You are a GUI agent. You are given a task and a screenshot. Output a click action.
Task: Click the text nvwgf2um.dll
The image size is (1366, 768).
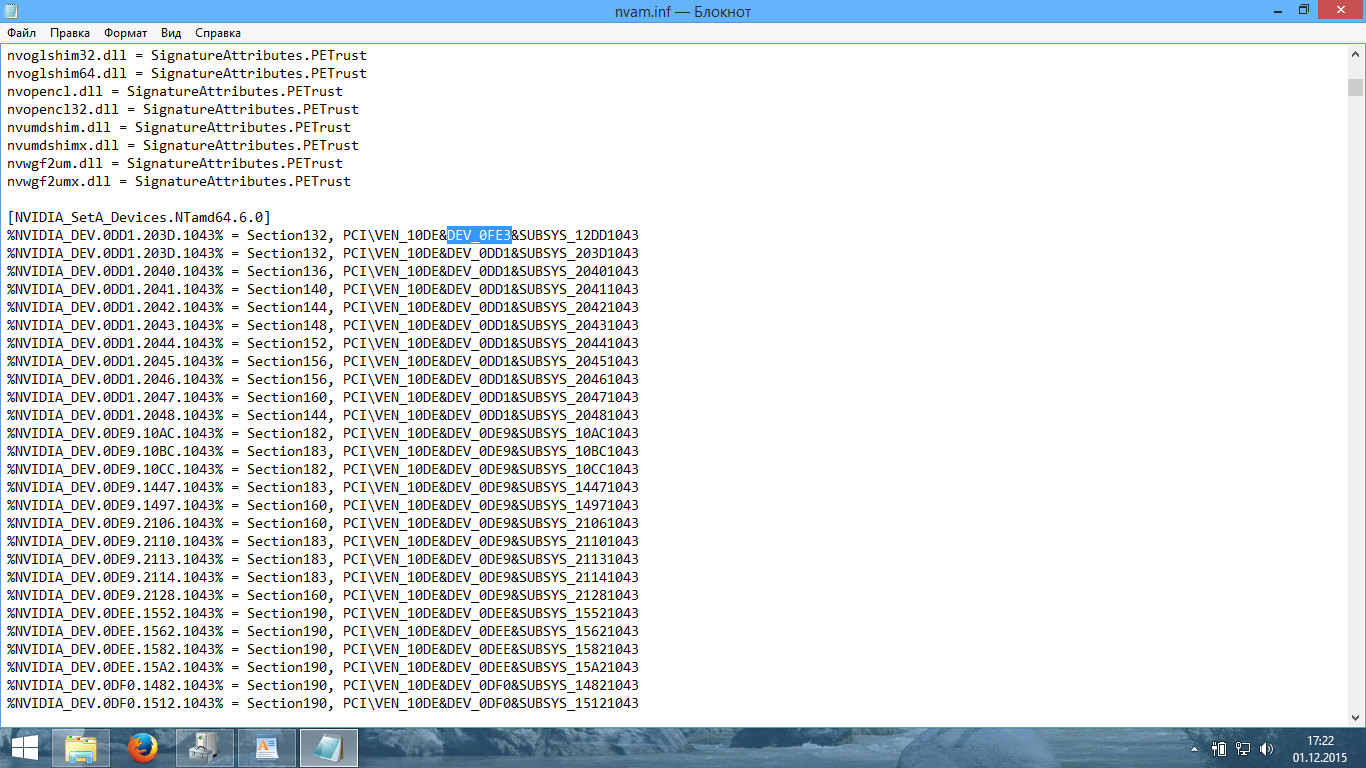click(55, 163)
